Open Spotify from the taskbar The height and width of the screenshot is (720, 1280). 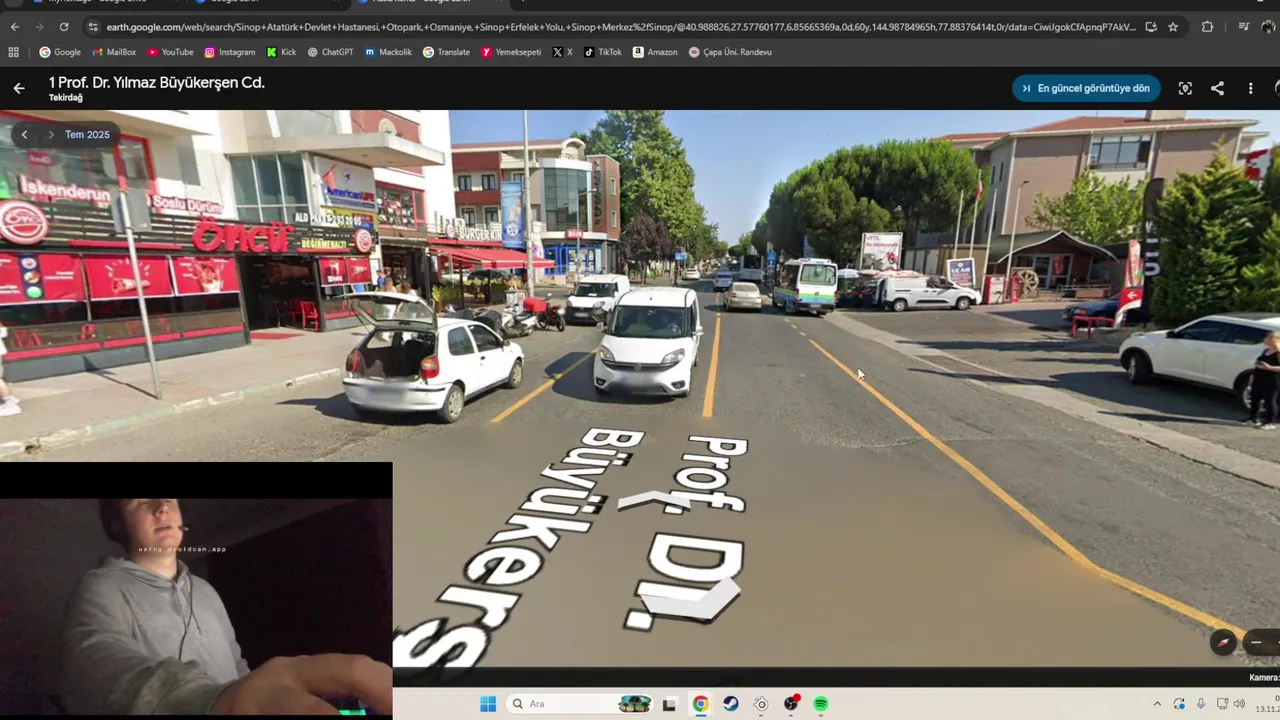point(821,704)
